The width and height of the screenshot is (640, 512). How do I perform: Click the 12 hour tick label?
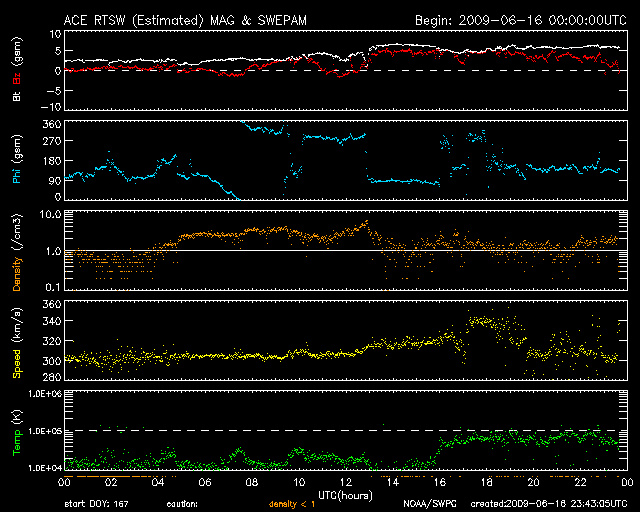[343, 482]
